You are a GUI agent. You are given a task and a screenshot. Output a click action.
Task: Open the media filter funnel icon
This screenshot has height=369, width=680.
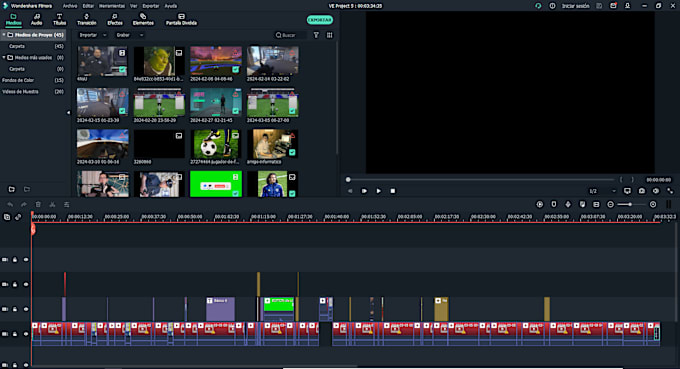click(x=316, y=35)
